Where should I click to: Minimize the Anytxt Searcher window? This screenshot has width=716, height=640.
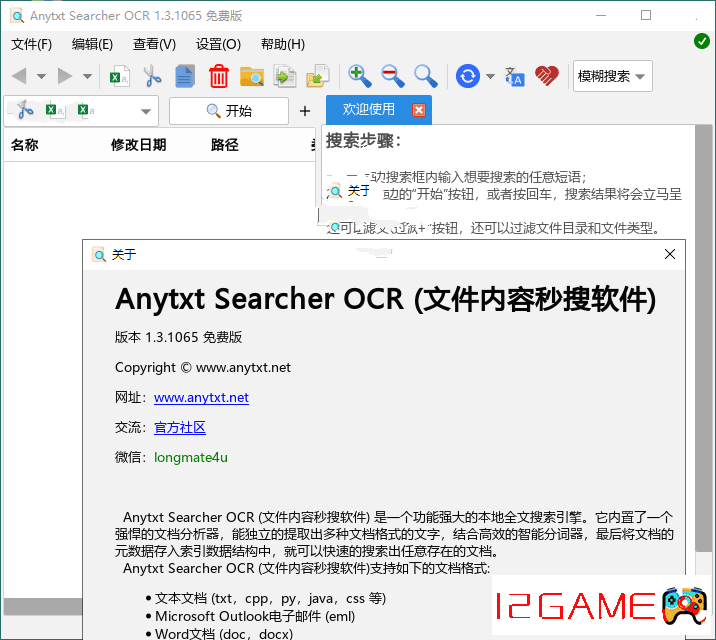pos(601,16)
